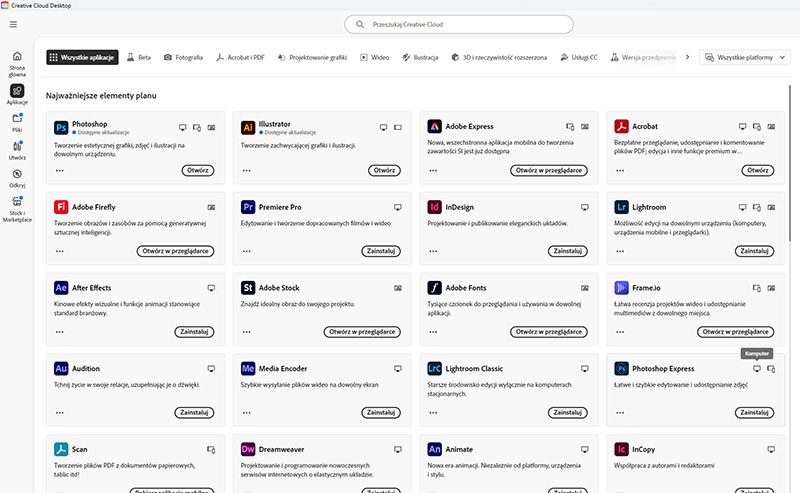Click Otwórz button for Acrobat
This screenshot has width=800, height=493.
(758, 170)
